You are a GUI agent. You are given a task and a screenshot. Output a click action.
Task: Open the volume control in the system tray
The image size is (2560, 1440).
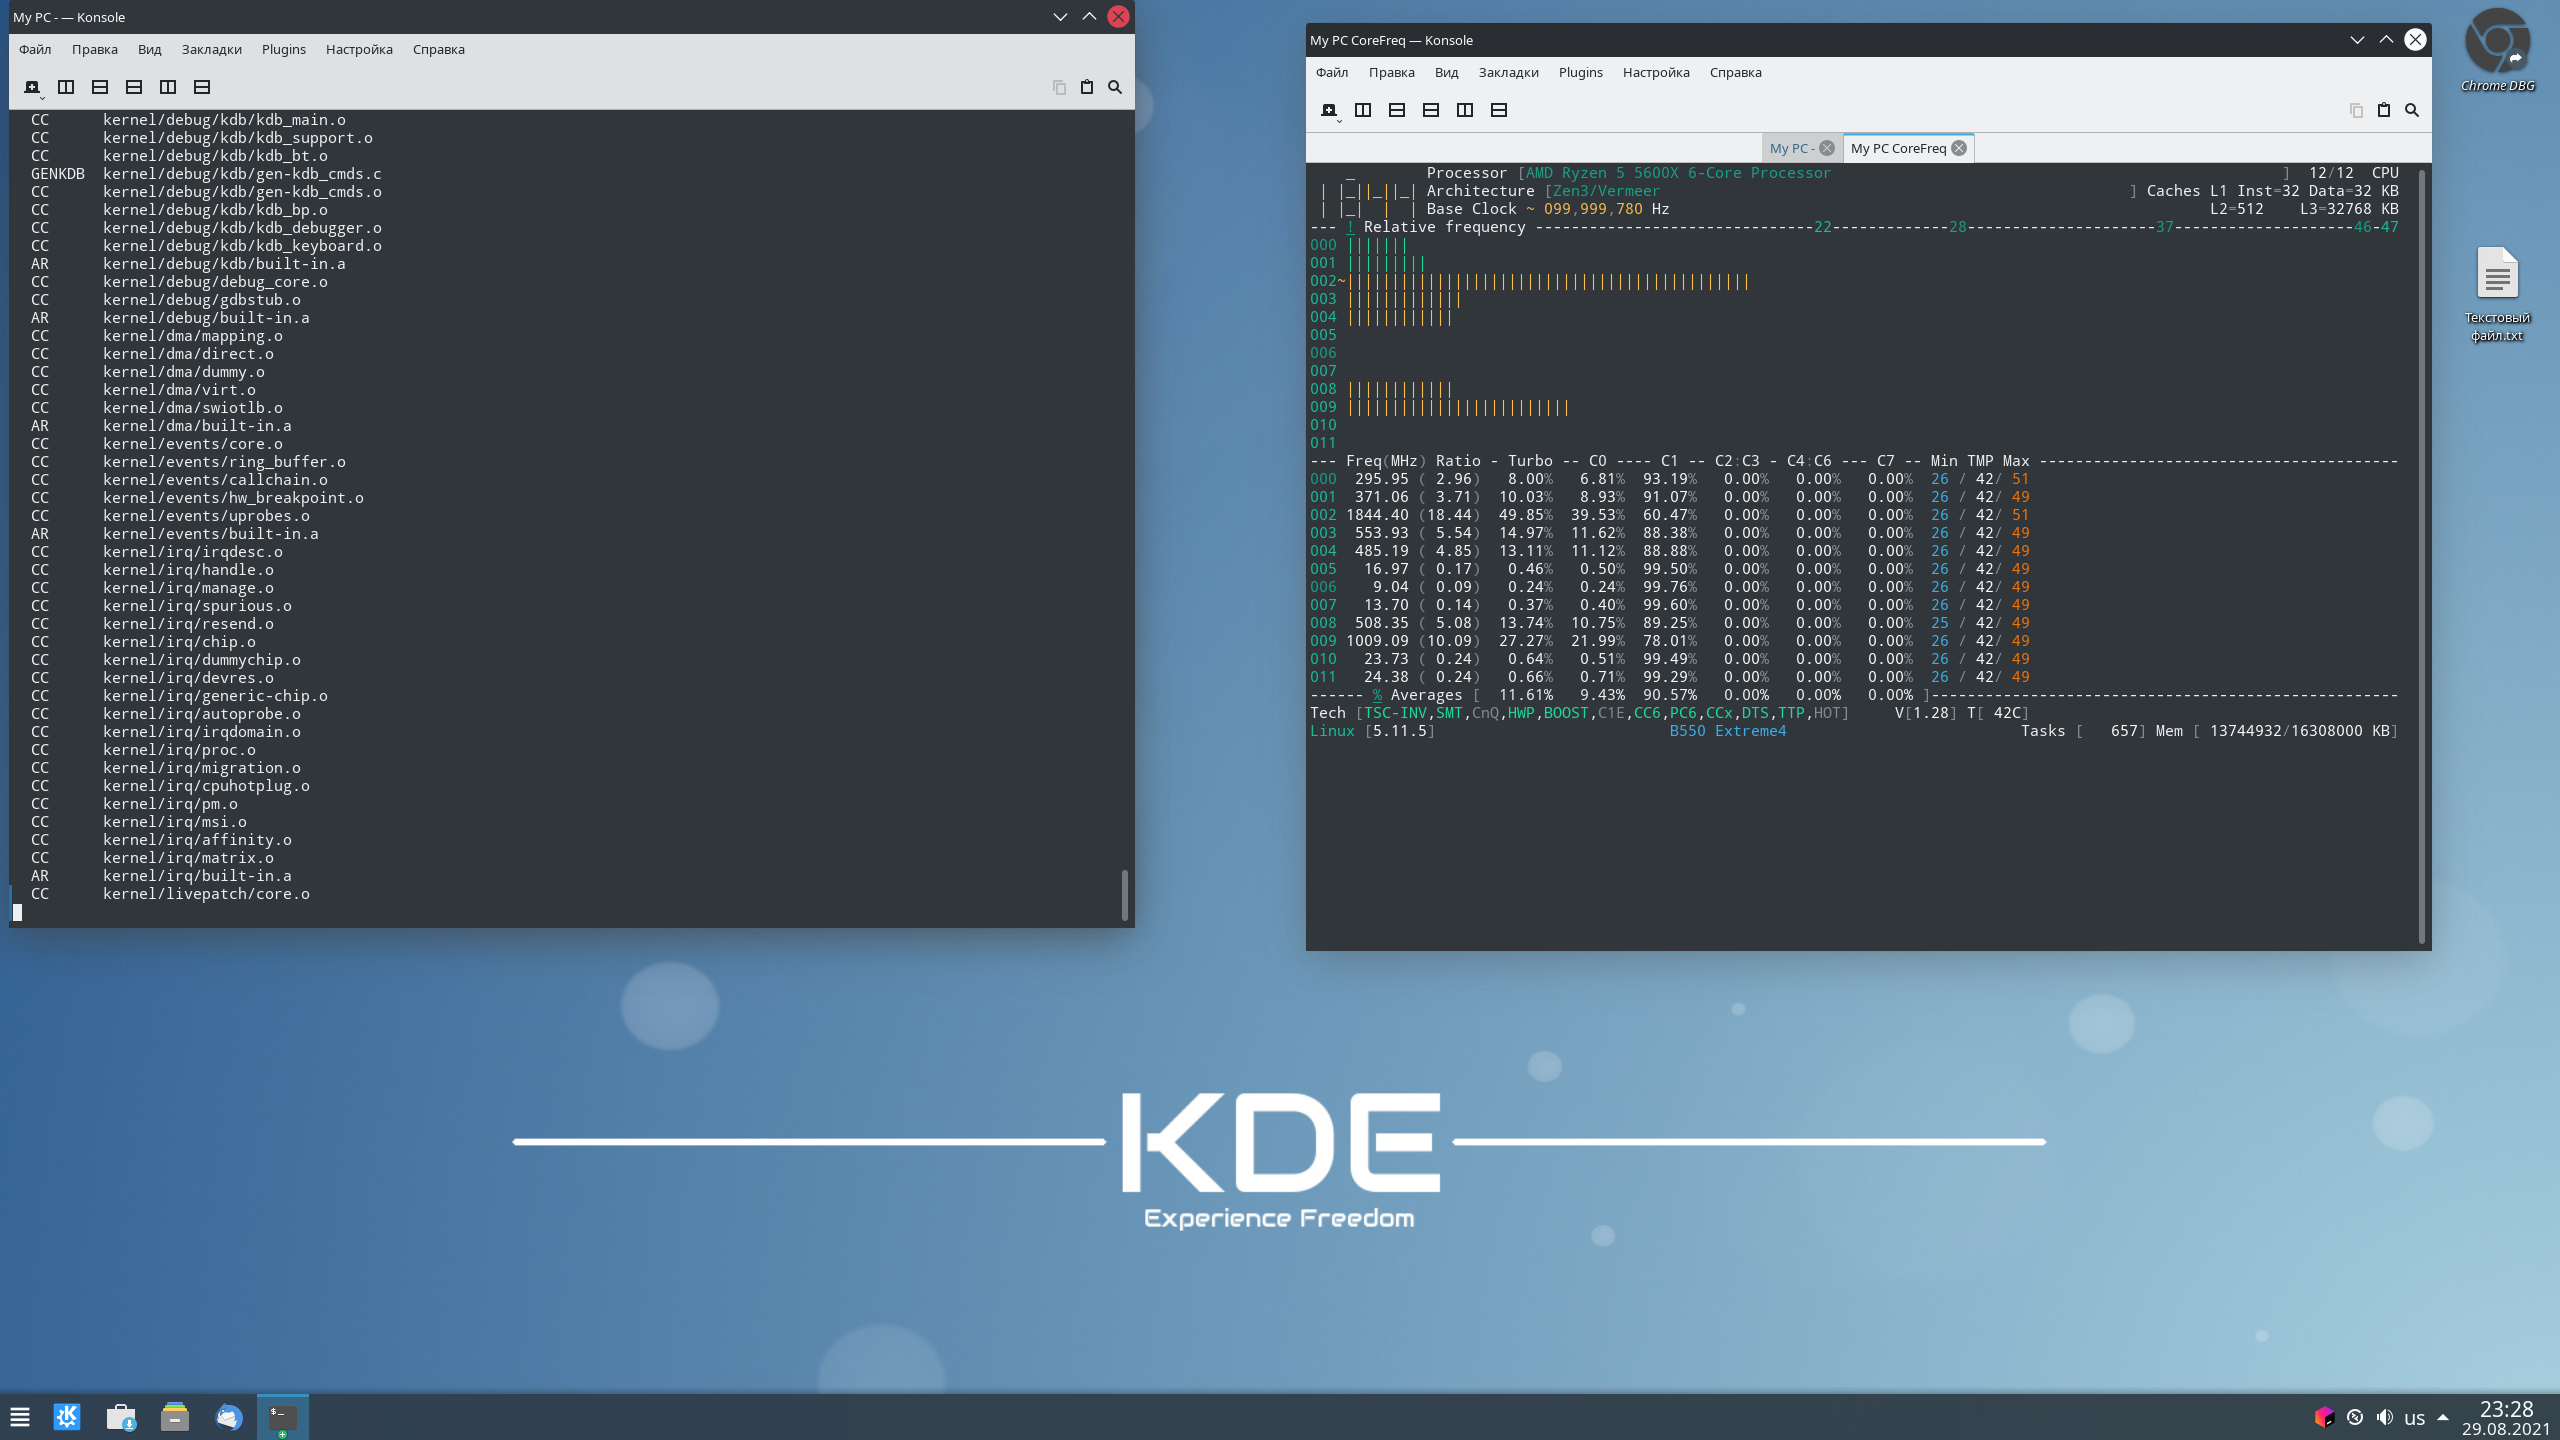pyautogui.click(x=2385, y=1417)
